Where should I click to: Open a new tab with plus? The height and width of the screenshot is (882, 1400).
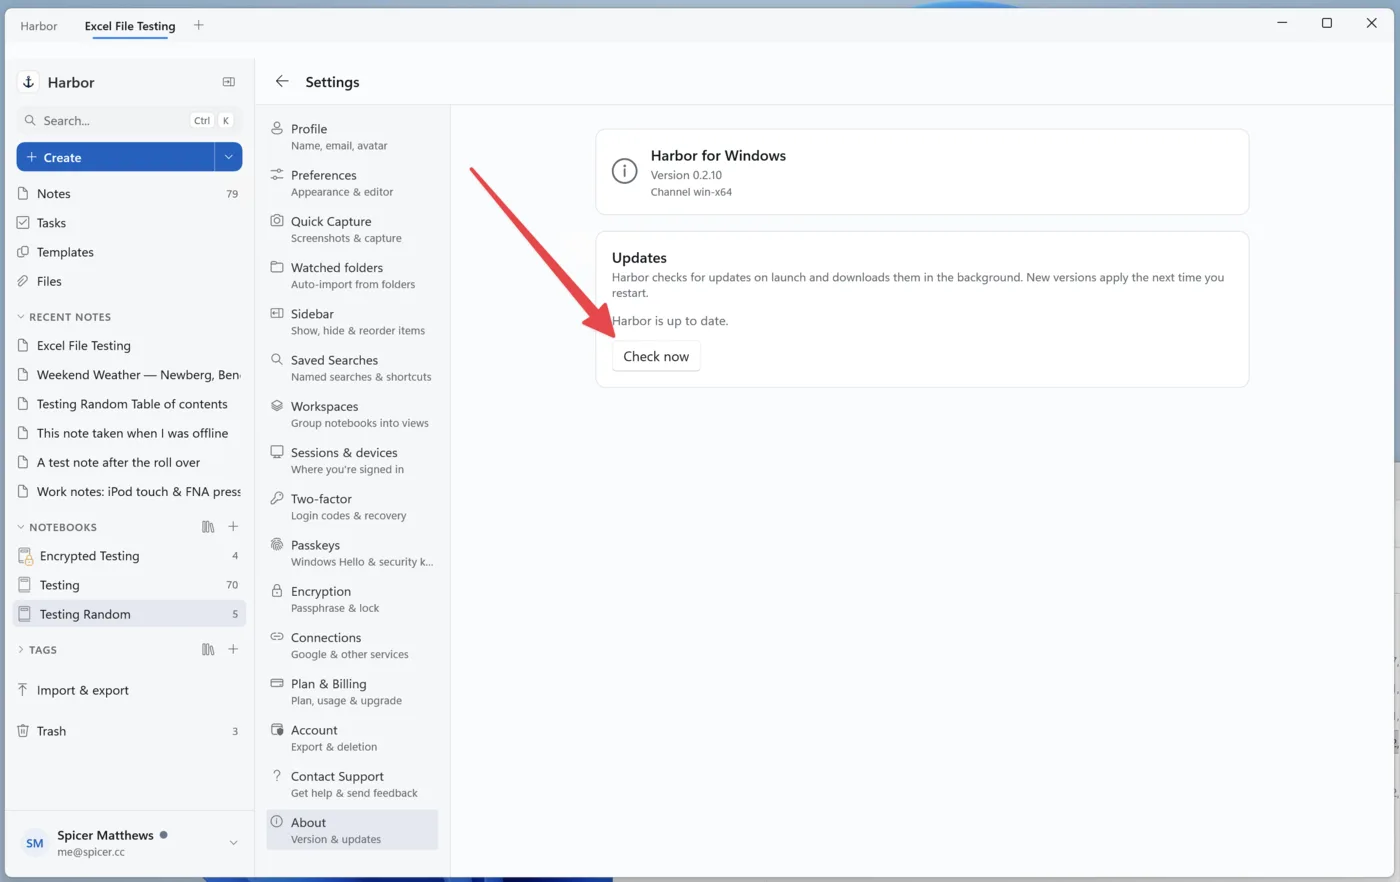coord(199,25)
